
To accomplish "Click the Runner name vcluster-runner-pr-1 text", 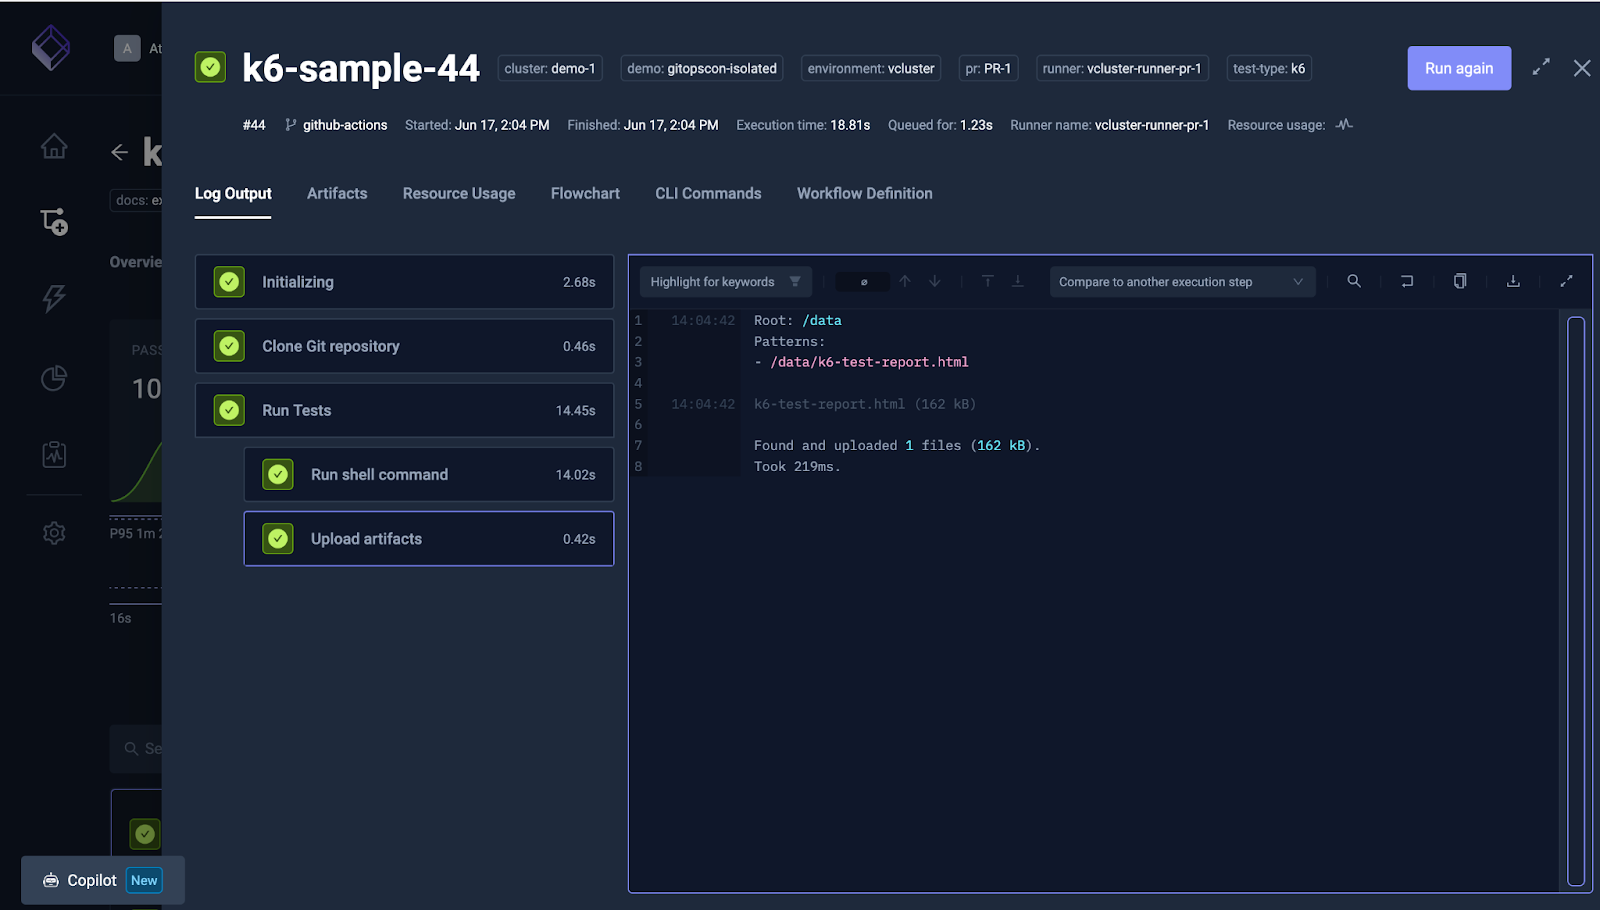I will 1152,125.
